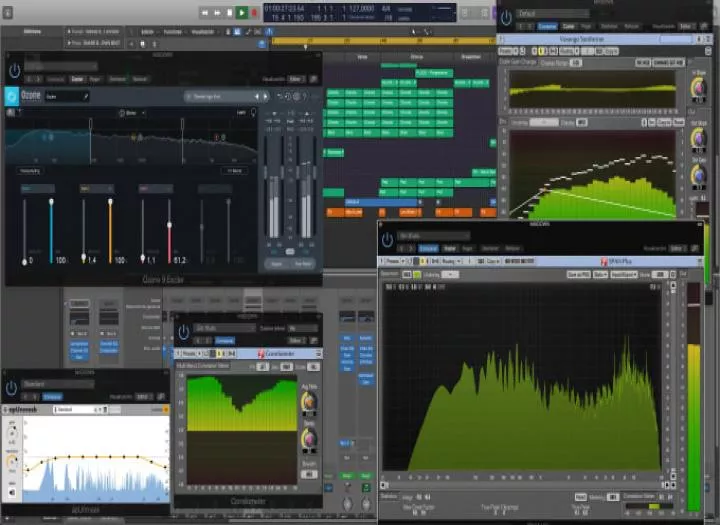720x525 pixels.
Task: Click the blue Compare button in Correlometer header
Action: [225, 340]
